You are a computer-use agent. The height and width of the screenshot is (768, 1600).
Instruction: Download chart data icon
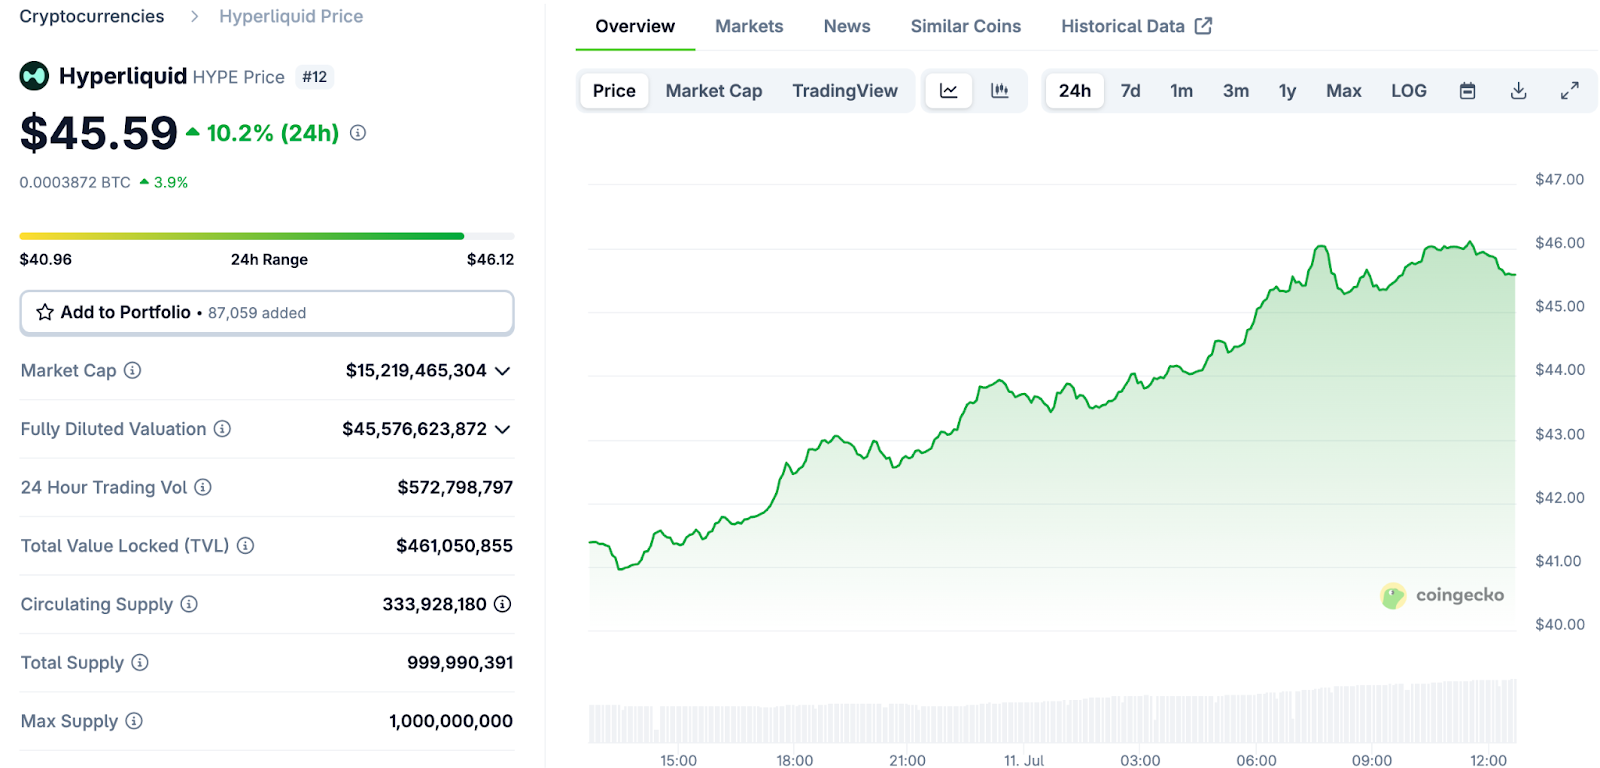[1518, 91]
